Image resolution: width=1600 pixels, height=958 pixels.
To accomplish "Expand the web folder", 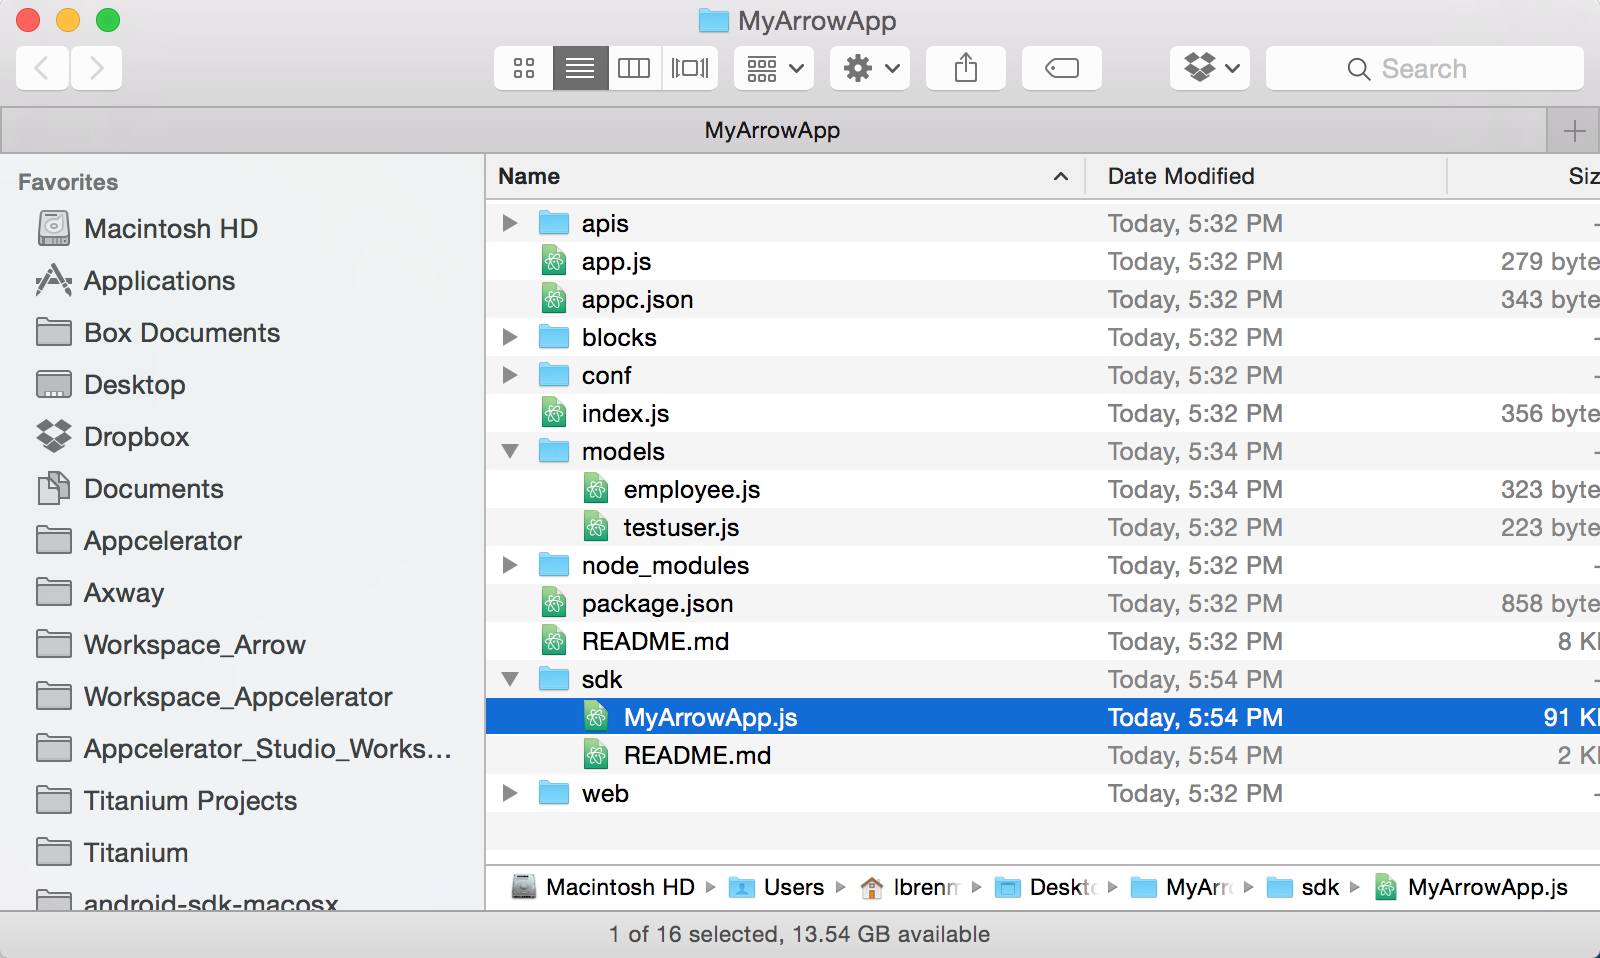I will (510, 793).
